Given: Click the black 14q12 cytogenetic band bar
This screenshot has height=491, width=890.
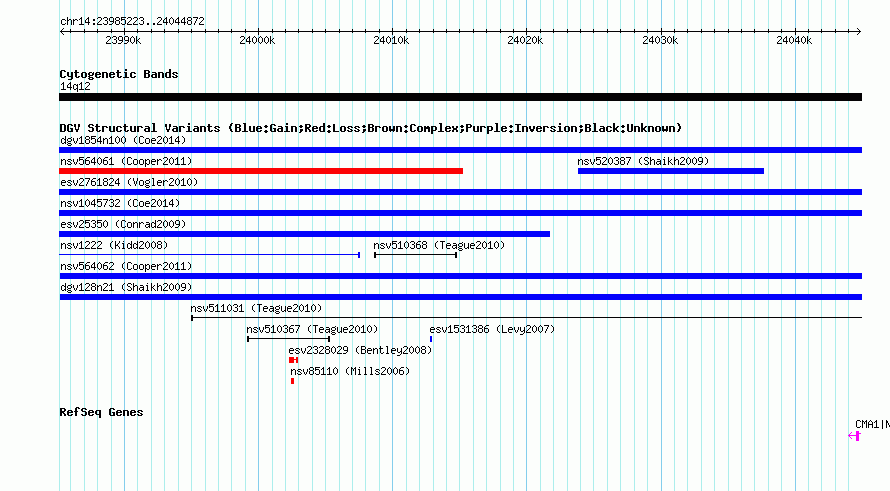Looking at the screenshot, I should click(x=460, y=97).
